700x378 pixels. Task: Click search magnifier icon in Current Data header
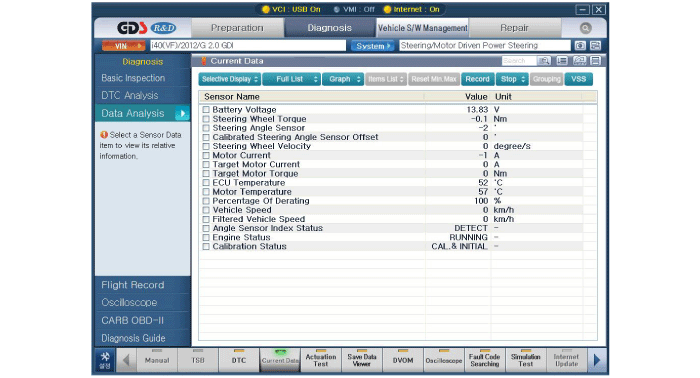click(544, 61)
